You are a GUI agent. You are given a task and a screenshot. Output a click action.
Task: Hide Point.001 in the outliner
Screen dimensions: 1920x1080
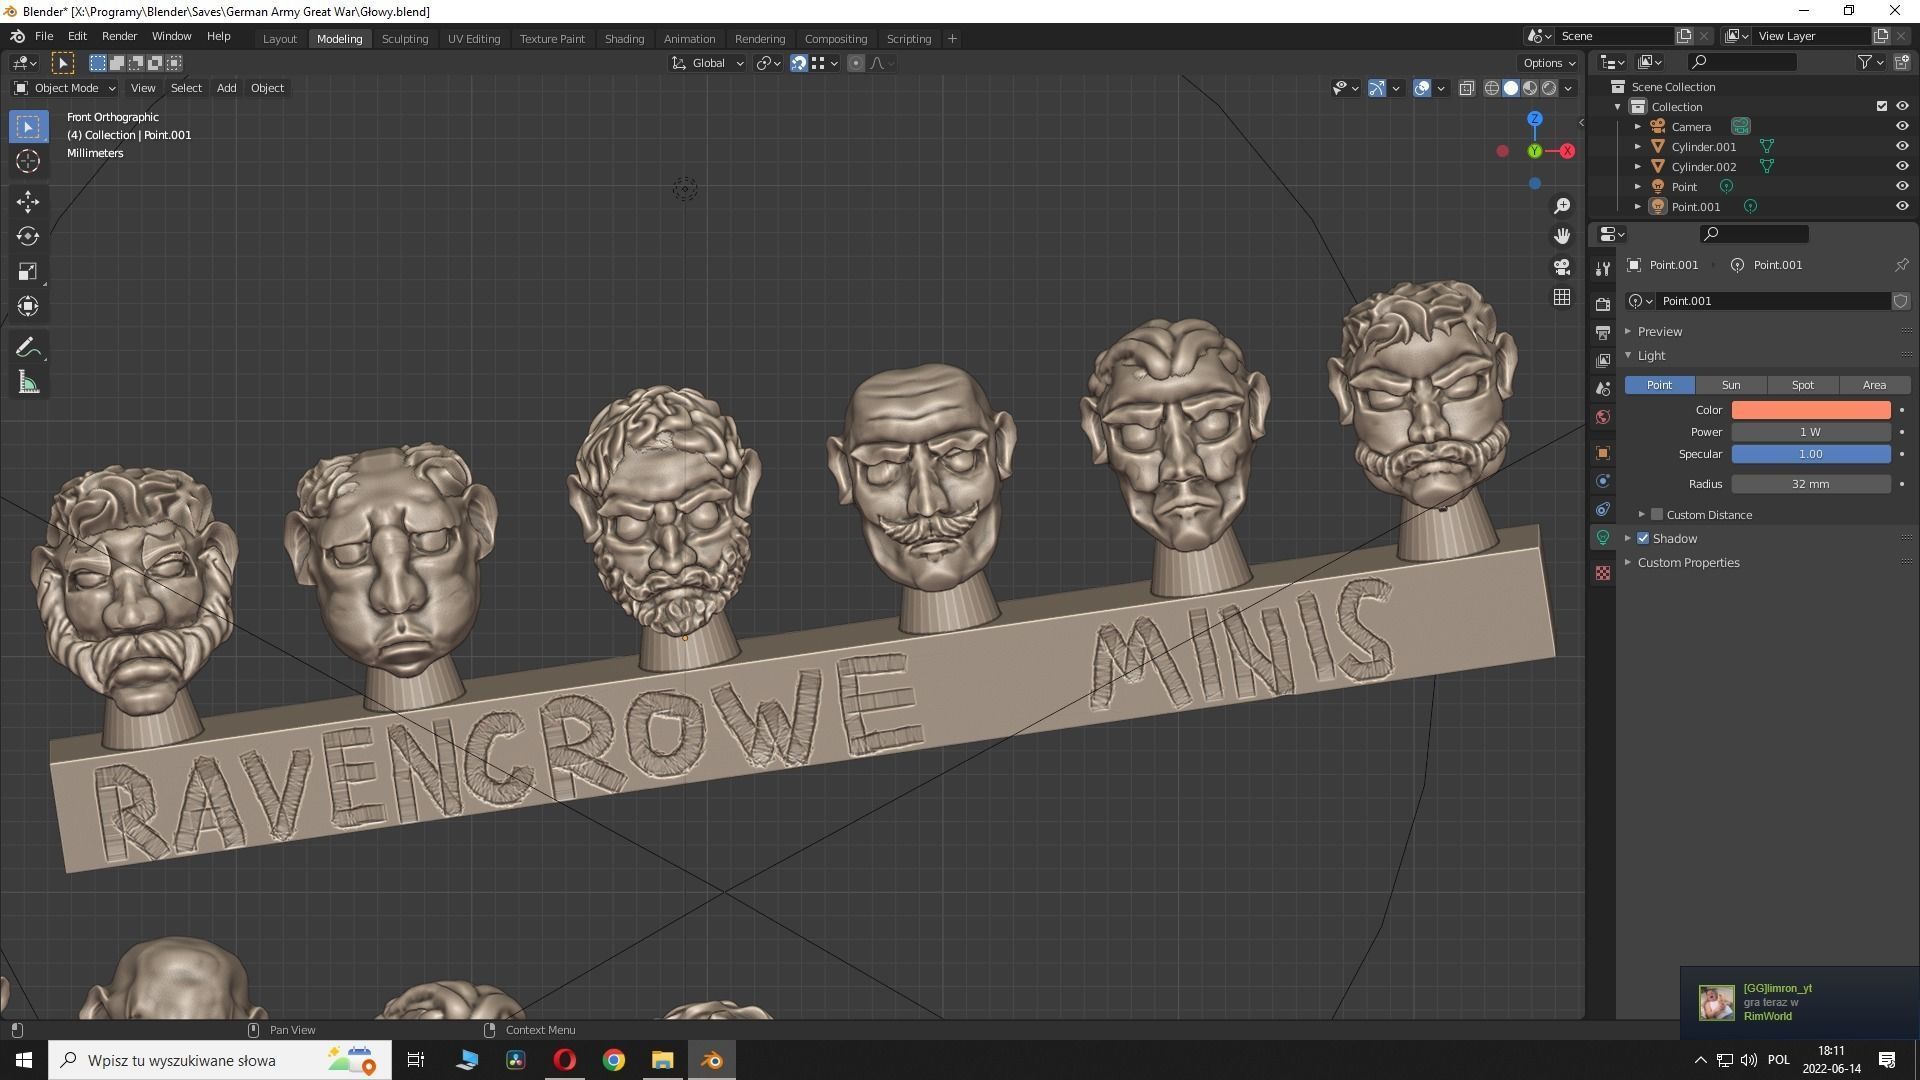(1902, 207)
